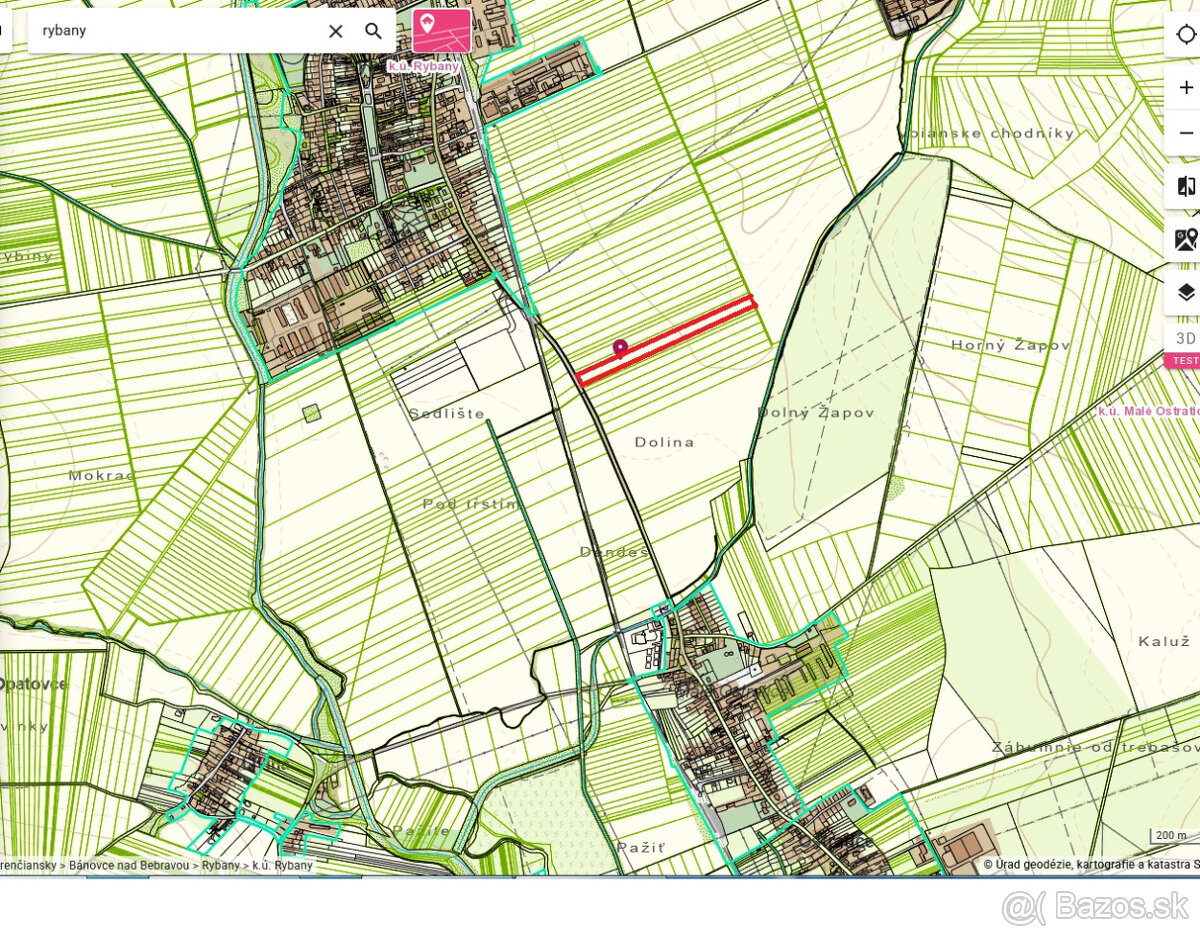Click the 'Rybany' breadcrumb link
1200x936 pixels.
(x=221, y=866)
